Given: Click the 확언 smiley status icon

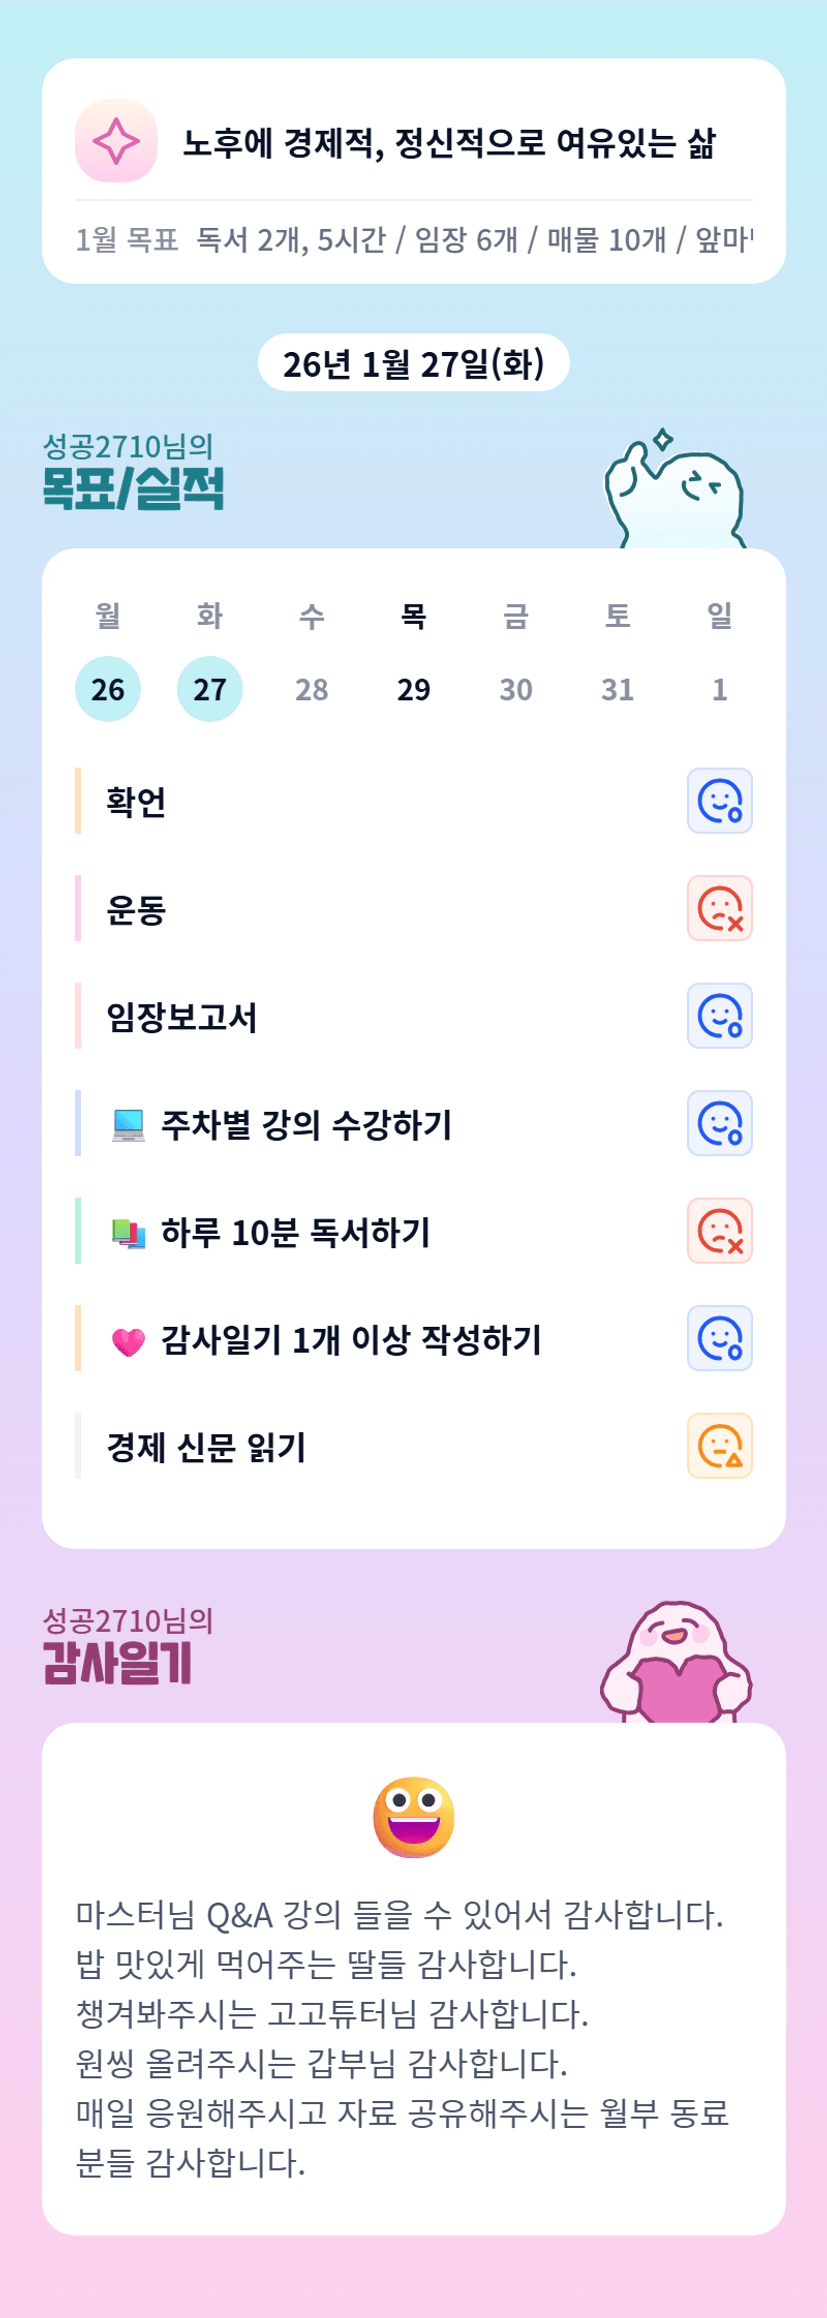Looking at the screenshot, I should point(719,801).
